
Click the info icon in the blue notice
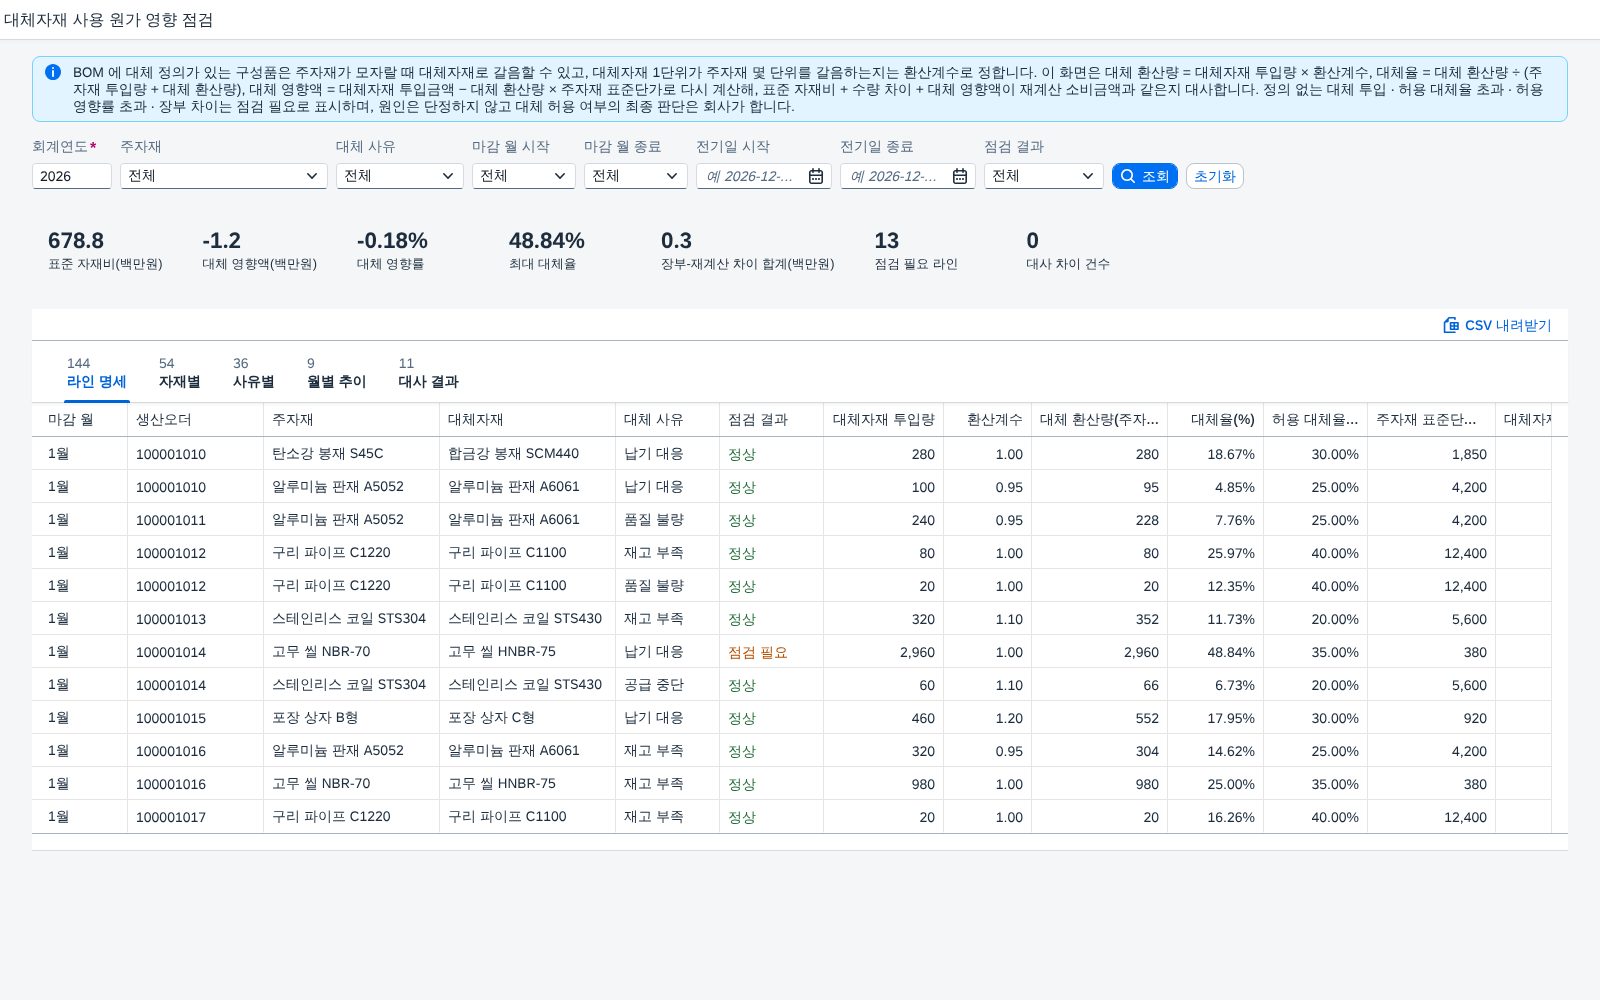click(x=53, y=72)
